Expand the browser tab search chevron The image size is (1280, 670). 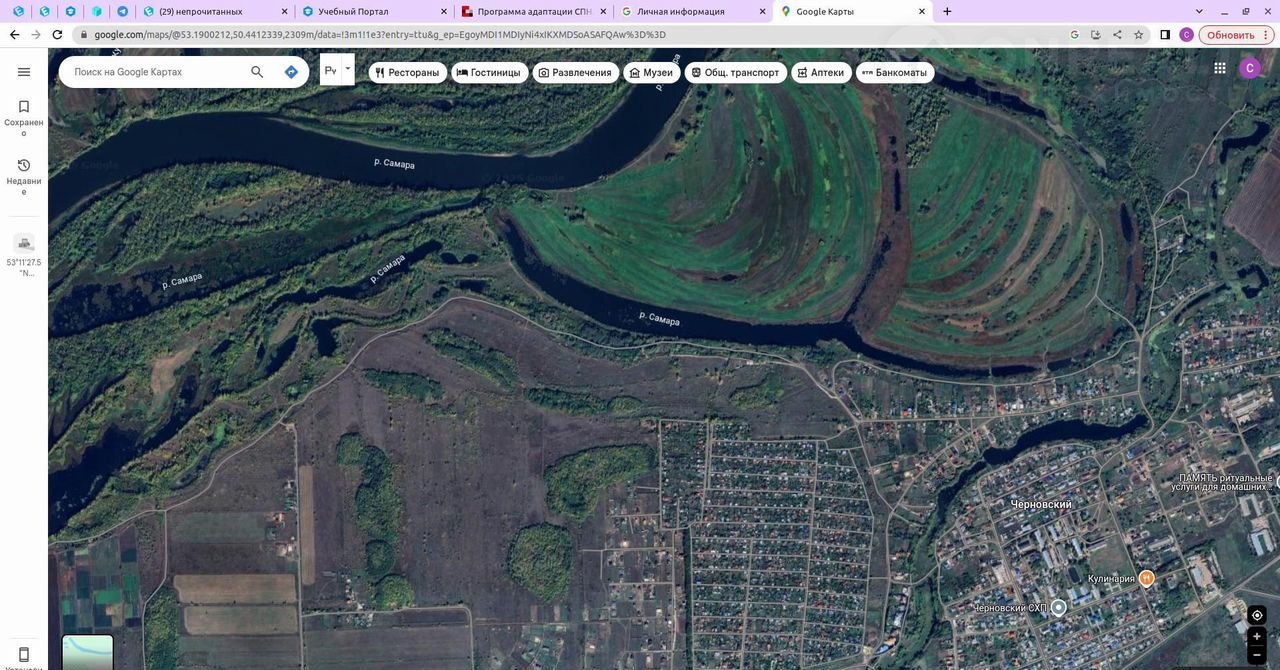click(1199, 12)
